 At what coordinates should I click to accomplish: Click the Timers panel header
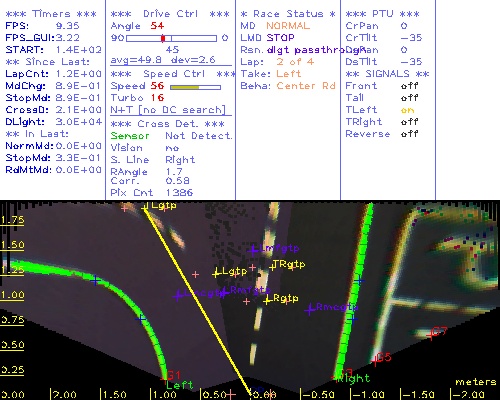coord(51,14)
